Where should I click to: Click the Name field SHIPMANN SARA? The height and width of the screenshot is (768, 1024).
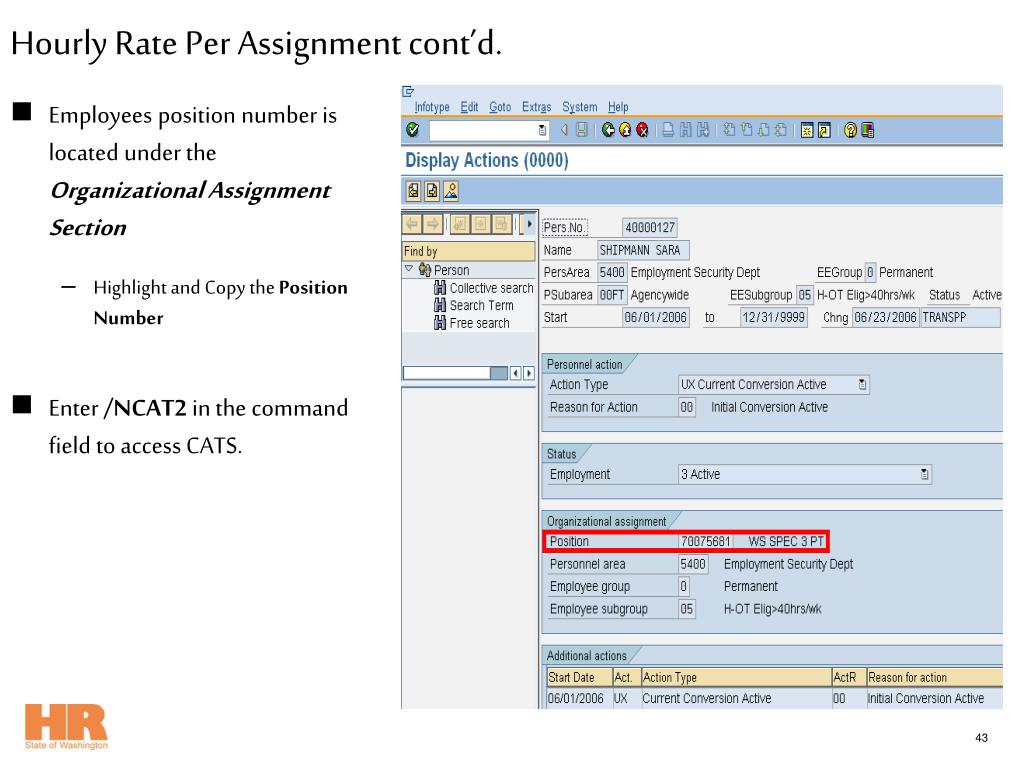(x=643, y=250)
